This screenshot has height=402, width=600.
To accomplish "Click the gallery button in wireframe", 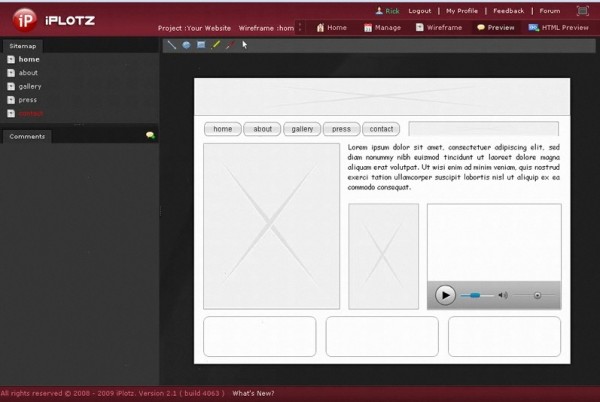I will (302, 129).
